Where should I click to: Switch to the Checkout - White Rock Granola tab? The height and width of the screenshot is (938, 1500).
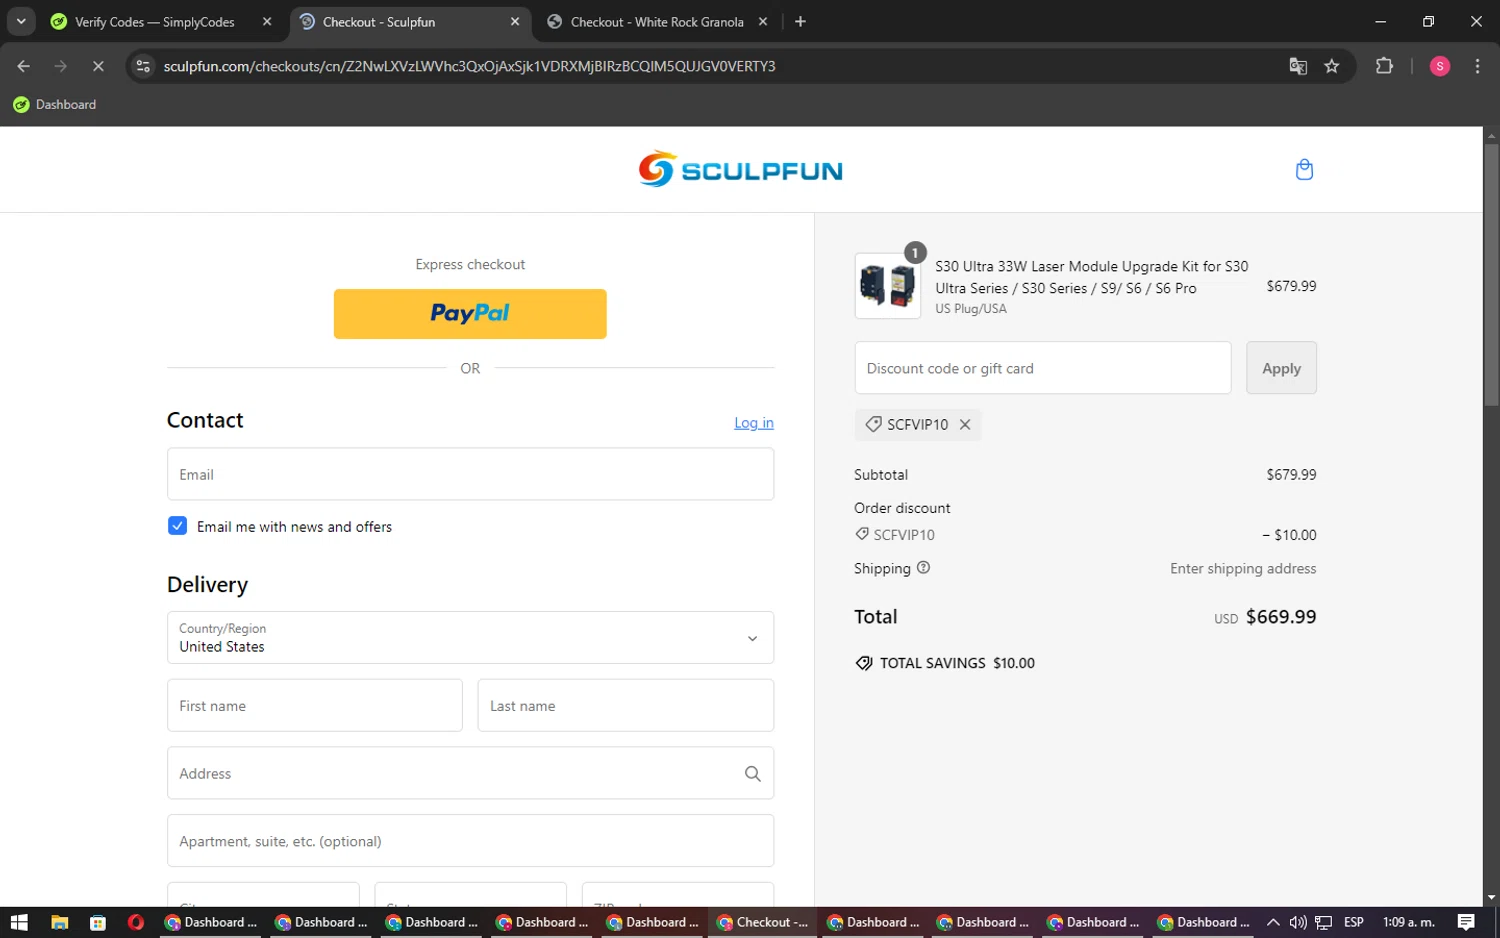click(657, 22)
